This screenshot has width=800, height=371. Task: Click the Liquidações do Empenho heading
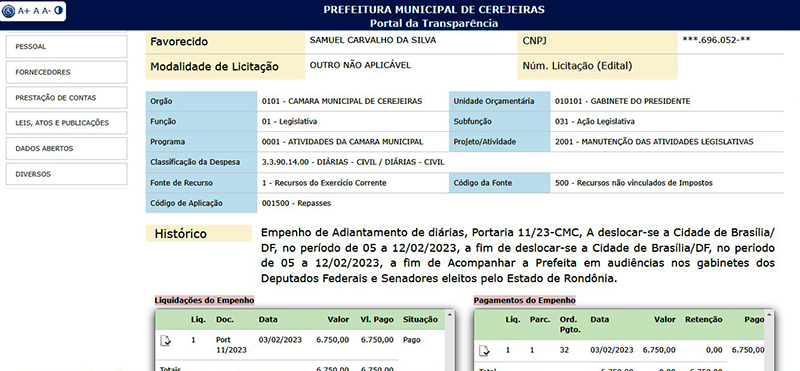click(204, 300)
